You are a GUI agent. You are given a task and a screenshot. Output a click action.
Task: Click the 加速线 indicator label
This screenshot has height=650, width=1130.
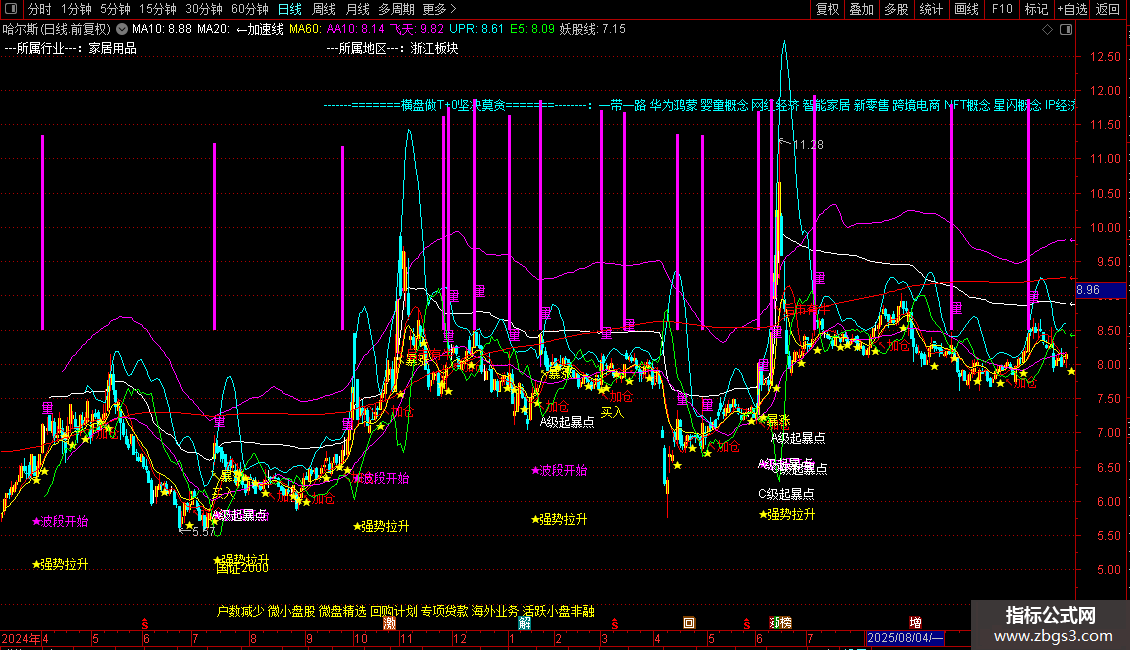click(x=265, y=30)
